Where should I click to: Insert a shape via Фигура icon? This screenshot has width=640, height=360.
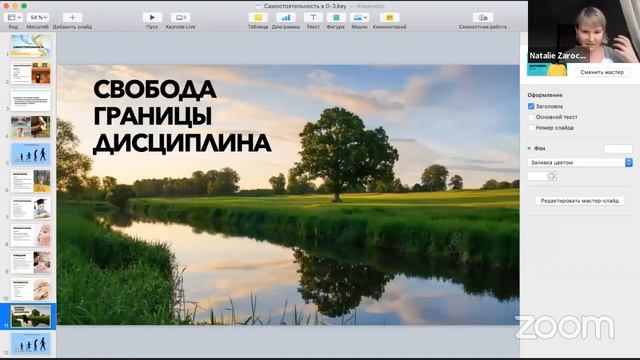[x=336, y=18]
